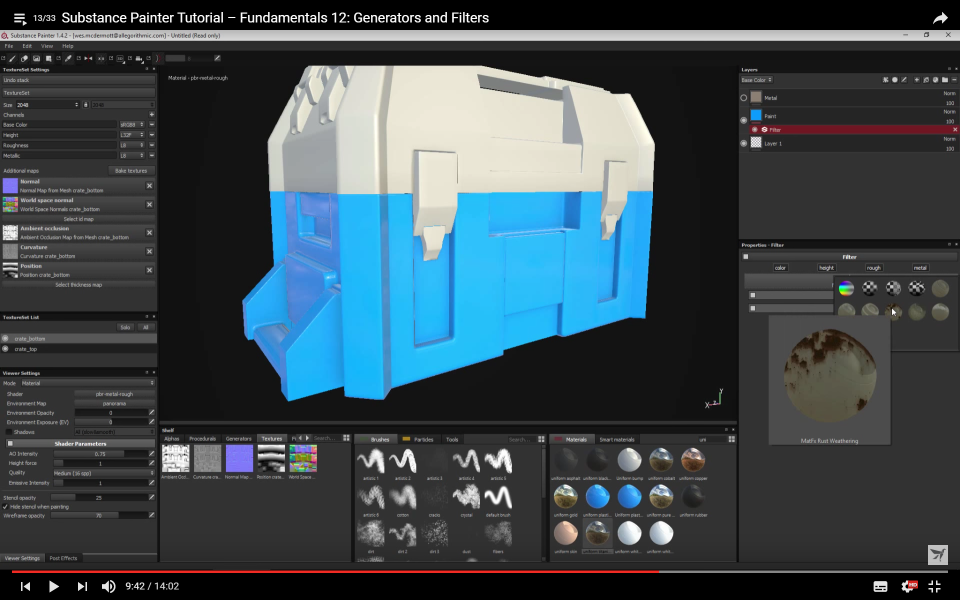The height and width of the screenshot is (600, 960).
Task: Delete selected layer with minus icon
Action: [954, 80]
